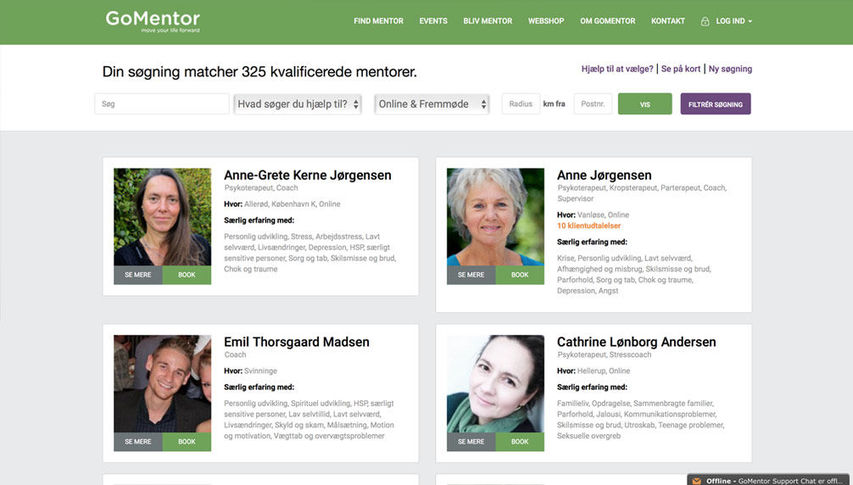Click Se mere for Cathrine Lønborg Andersen
Image resolution: width=853 pixels, height=485 pixels.
point(471,442)
